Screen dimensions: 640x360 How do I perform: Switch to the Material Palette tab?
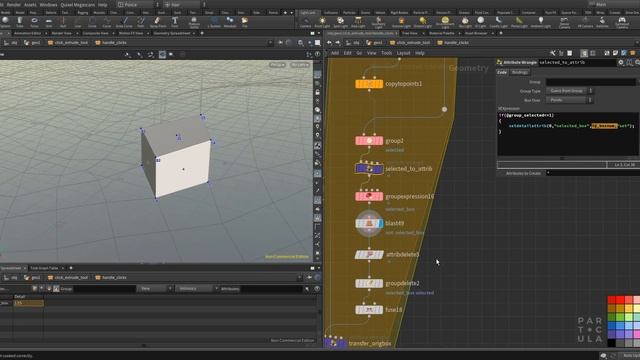pos(442,33)
